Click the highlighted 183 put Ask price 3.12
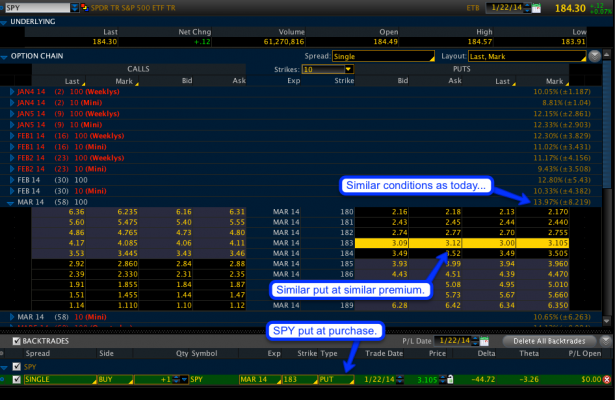 pos(453,244)
